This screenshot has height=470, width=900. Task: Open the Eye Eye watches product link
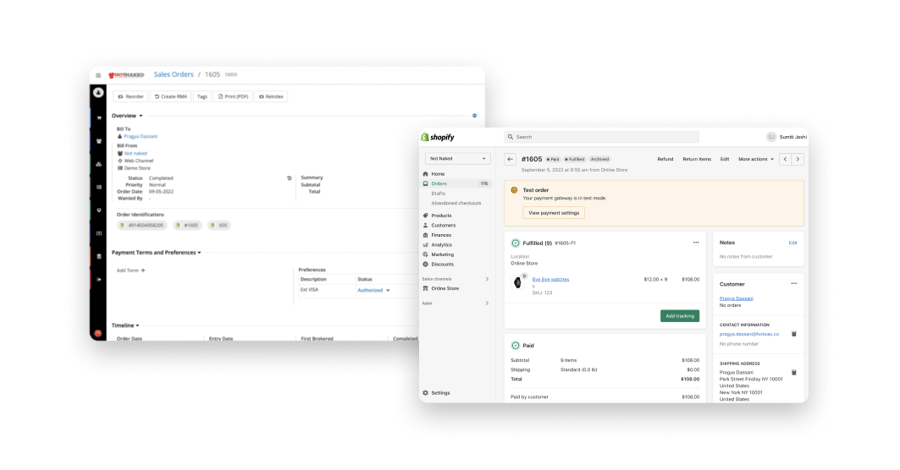pyautogui.click(x=550, y=279)
